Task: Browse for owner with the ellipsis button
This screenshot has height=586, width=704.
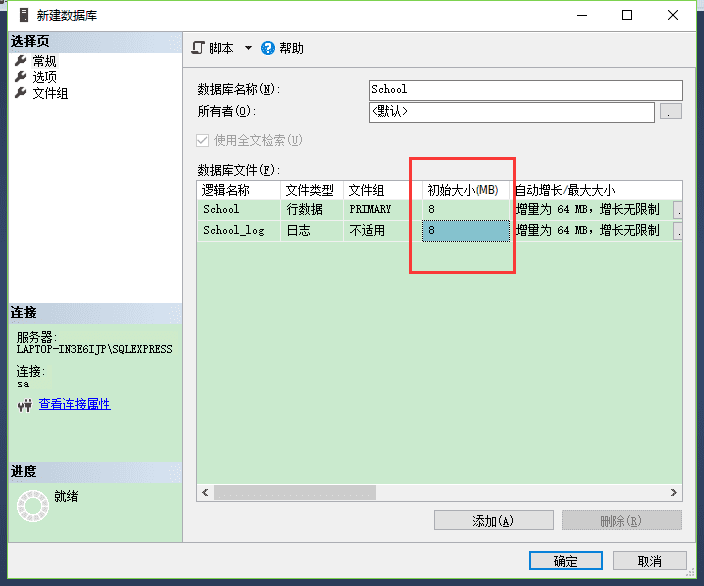Action: [671, 111]
